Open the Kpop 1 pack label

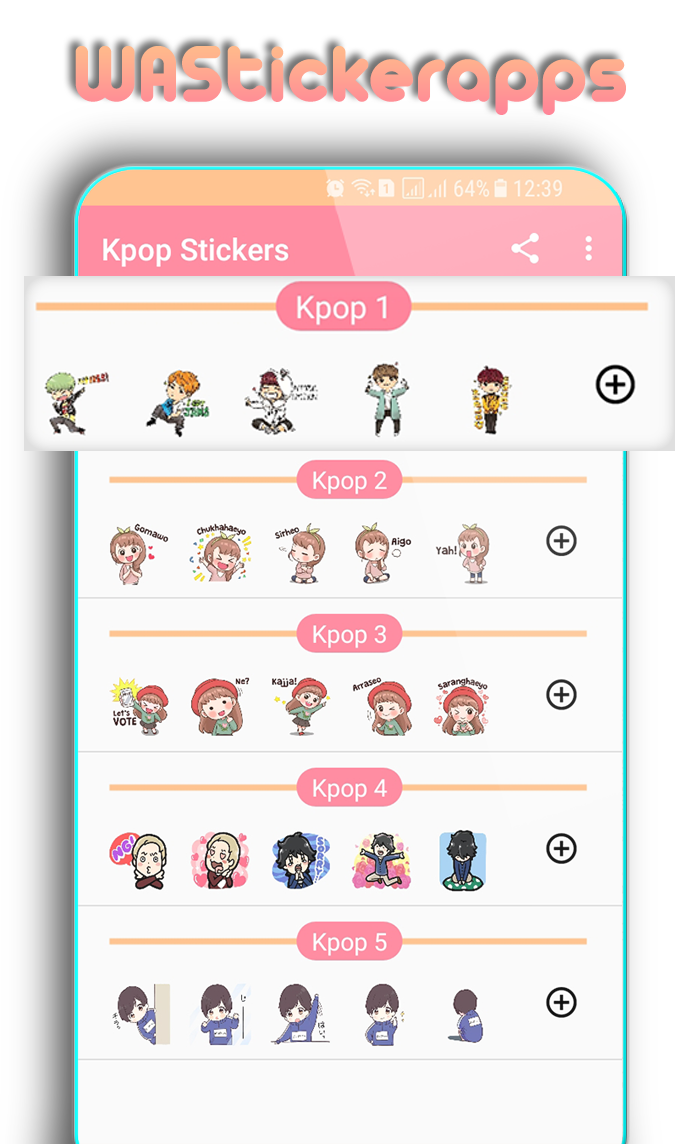[343, 307]
